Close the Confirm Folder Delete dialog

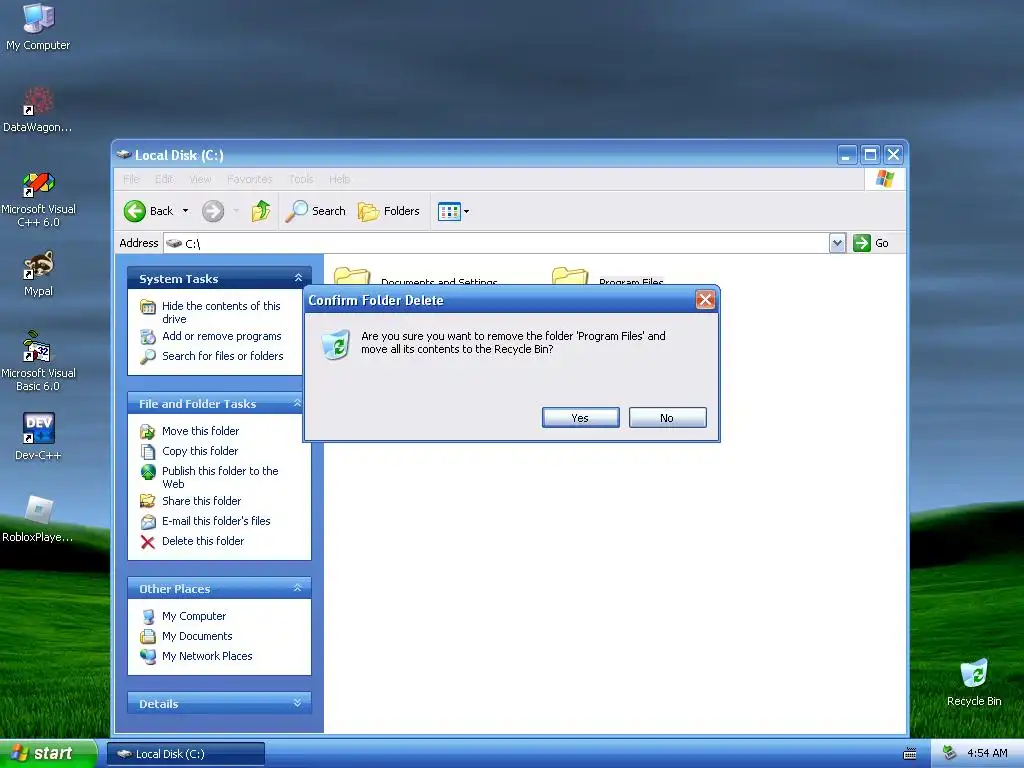click(x=705, y=300)
